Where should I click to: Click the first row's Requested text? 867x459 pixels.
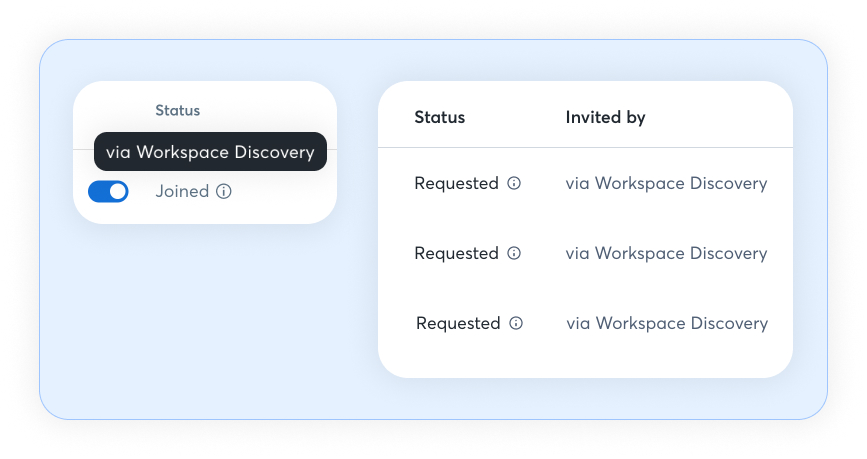click(x=457, y=184)
